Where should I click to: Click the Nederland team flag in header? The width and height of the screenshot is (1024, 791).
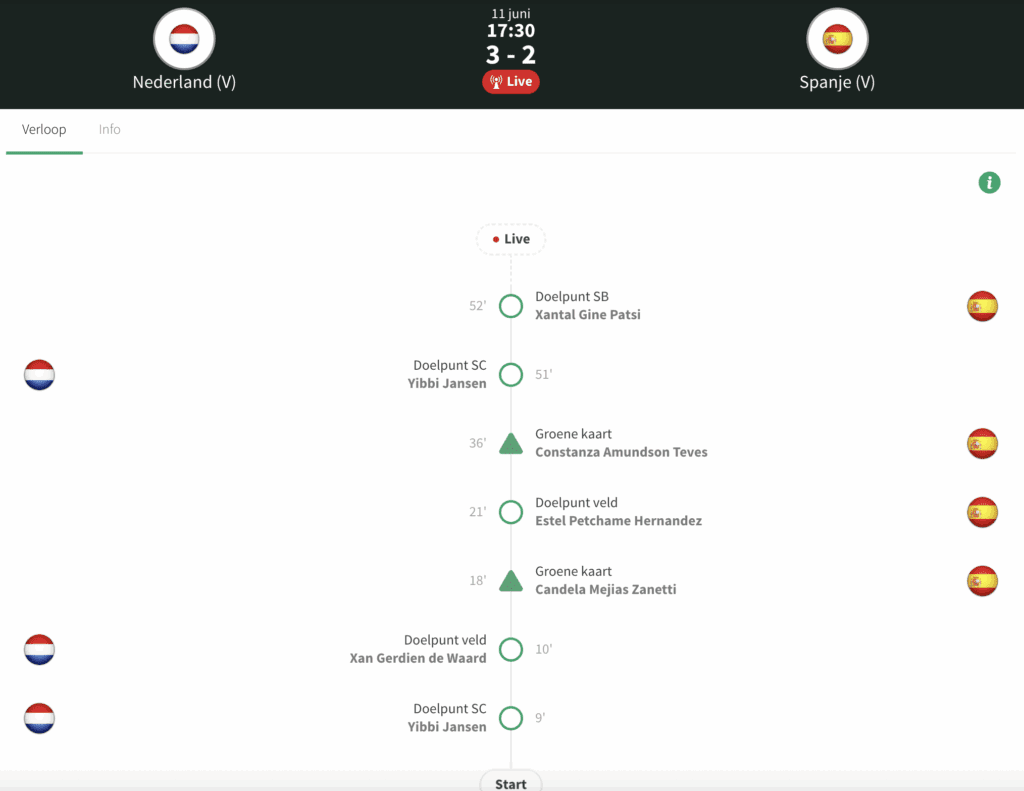[x=184, y=39]
